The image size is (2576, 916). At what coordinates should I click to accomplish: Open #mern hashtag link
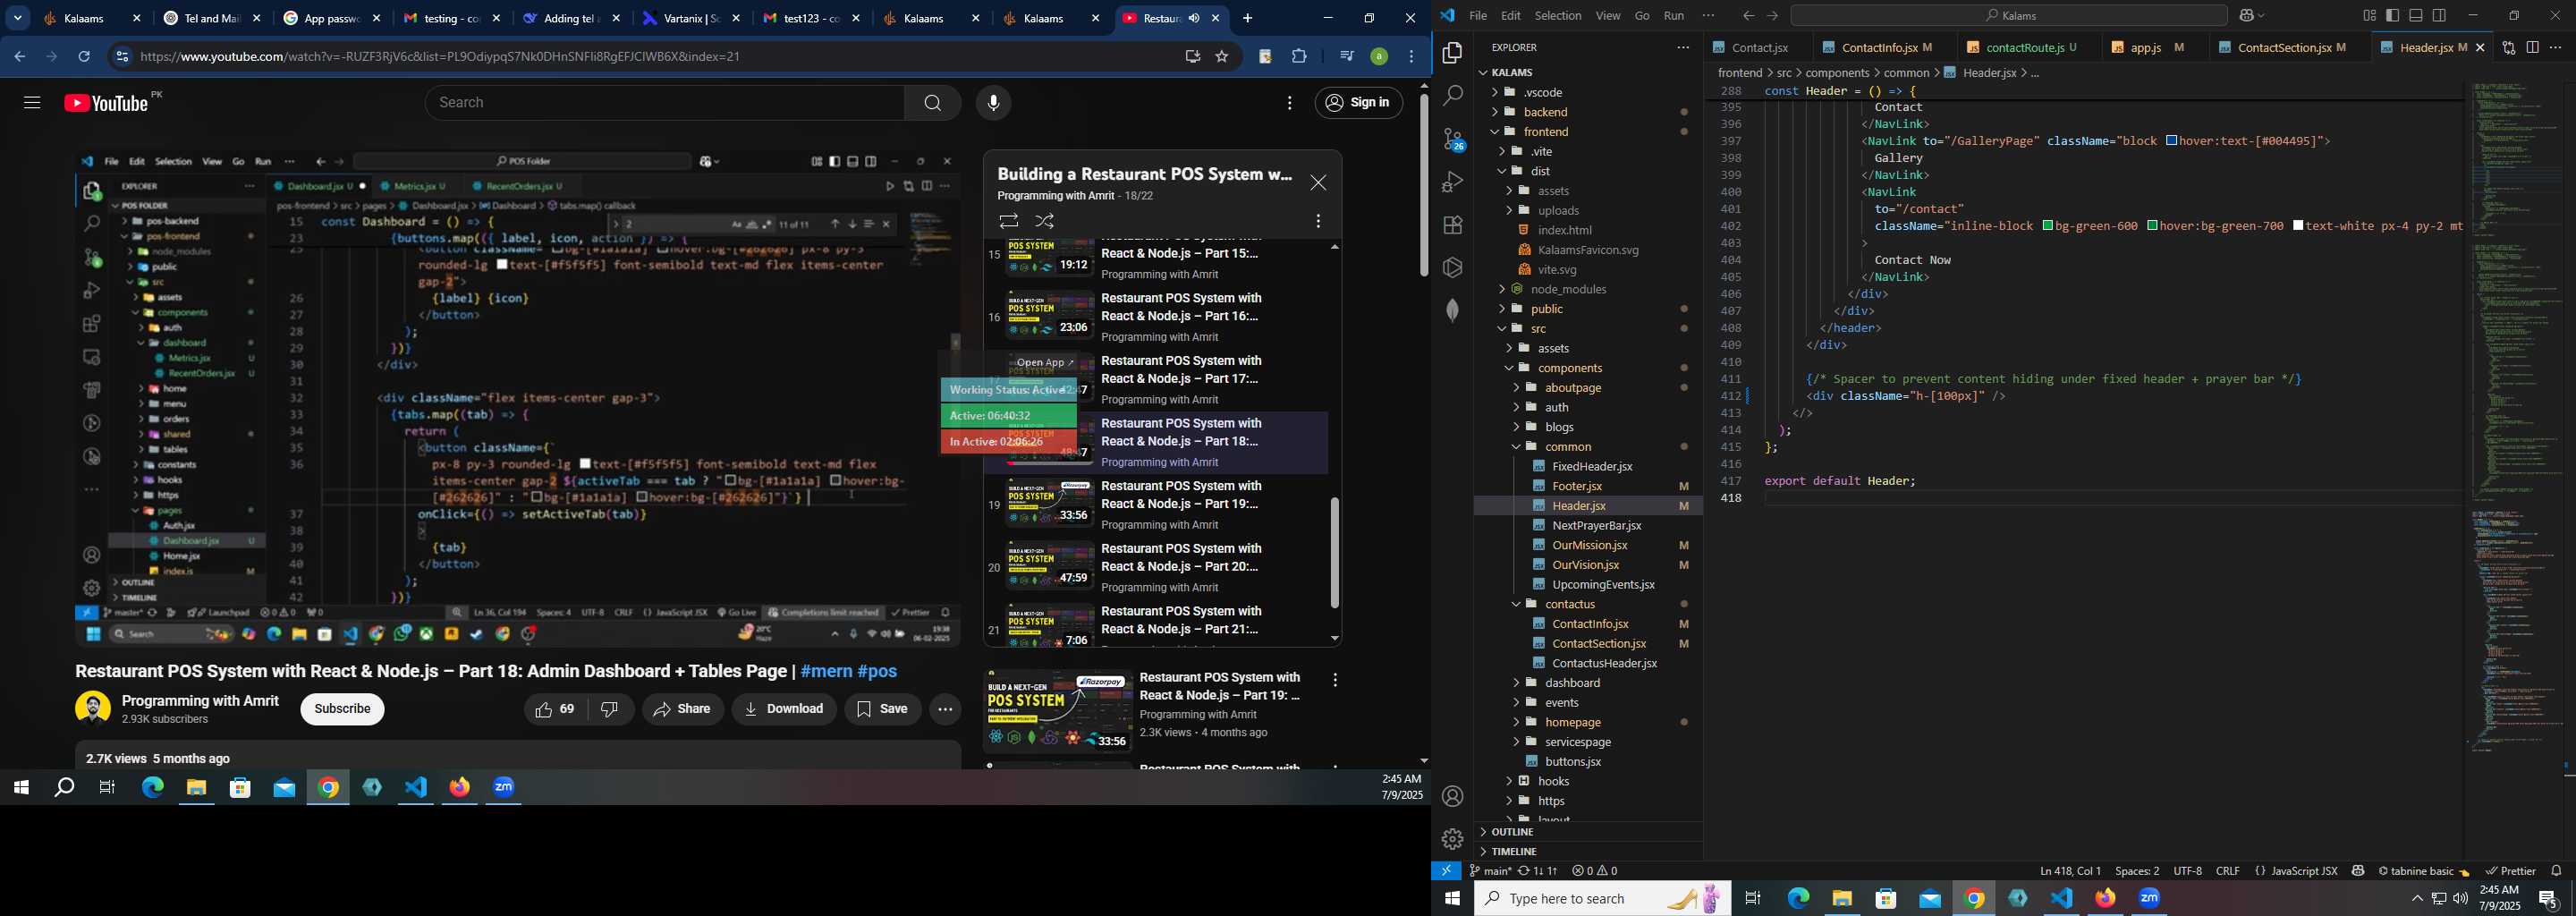pos(826,671)
